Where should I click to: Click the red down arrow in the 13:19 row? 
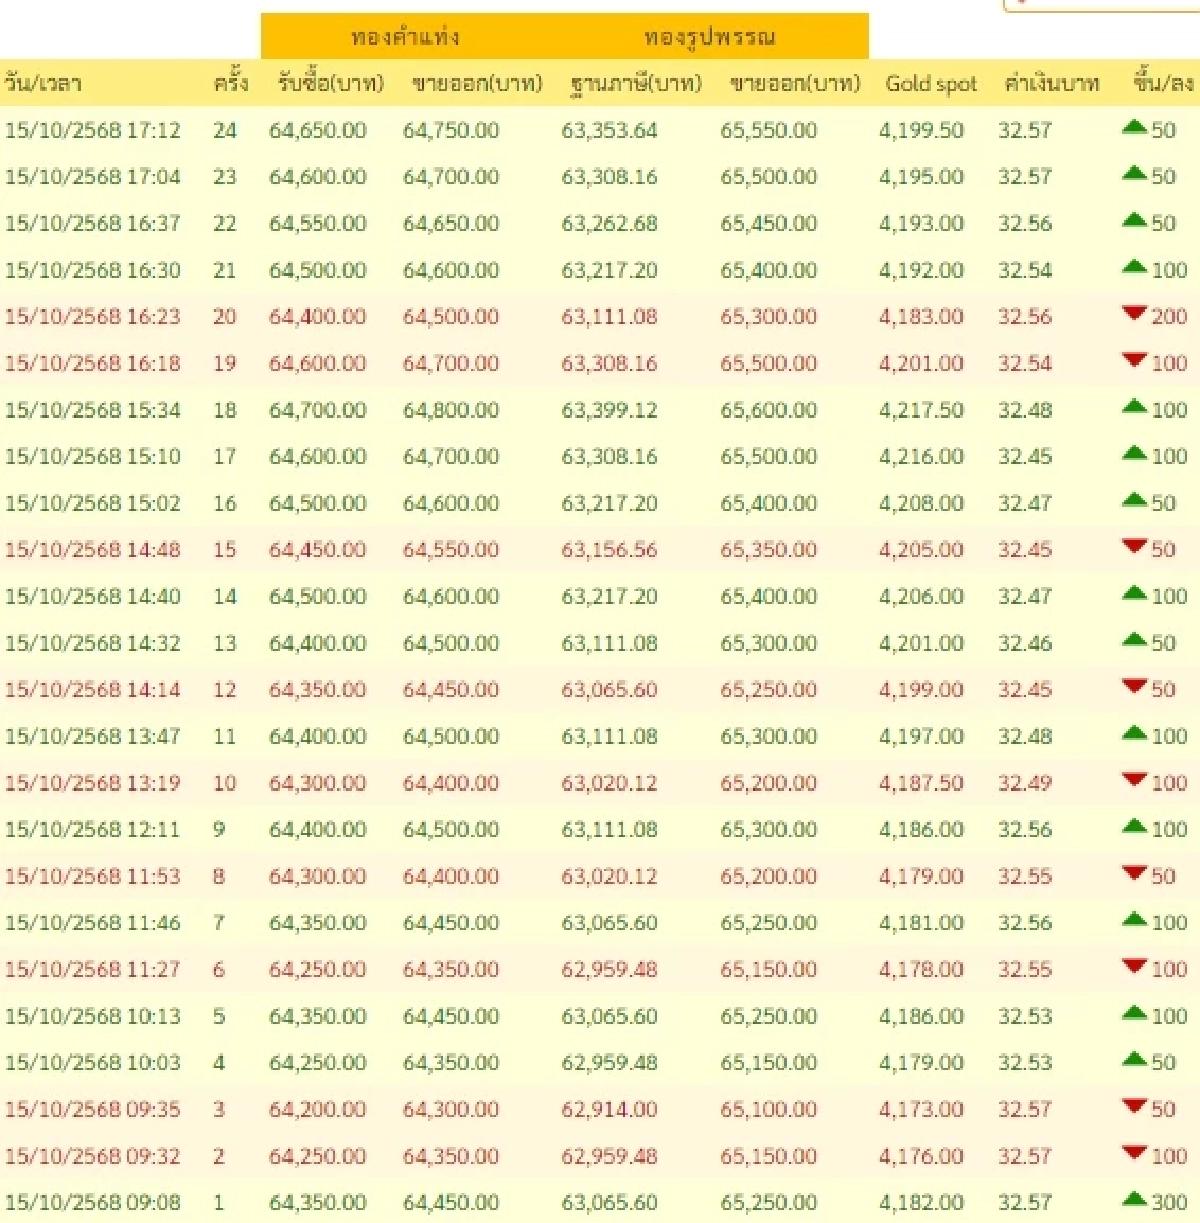(1134, 780)
